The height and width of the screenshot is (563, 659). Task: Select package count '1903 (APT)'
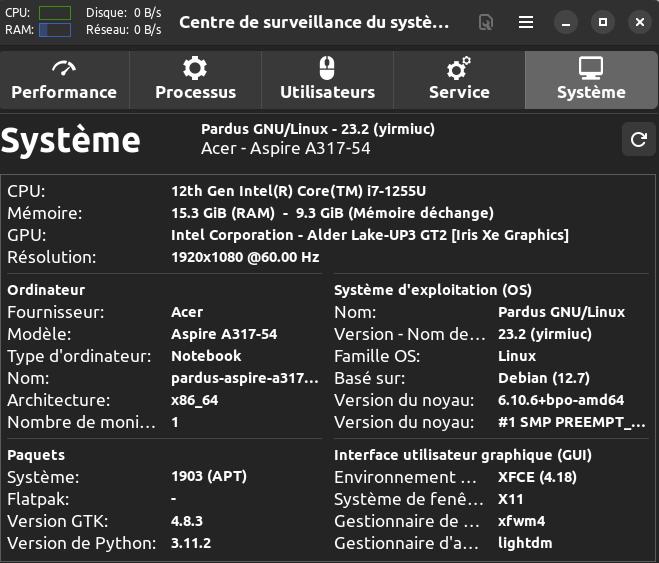(x=209, y=476)
